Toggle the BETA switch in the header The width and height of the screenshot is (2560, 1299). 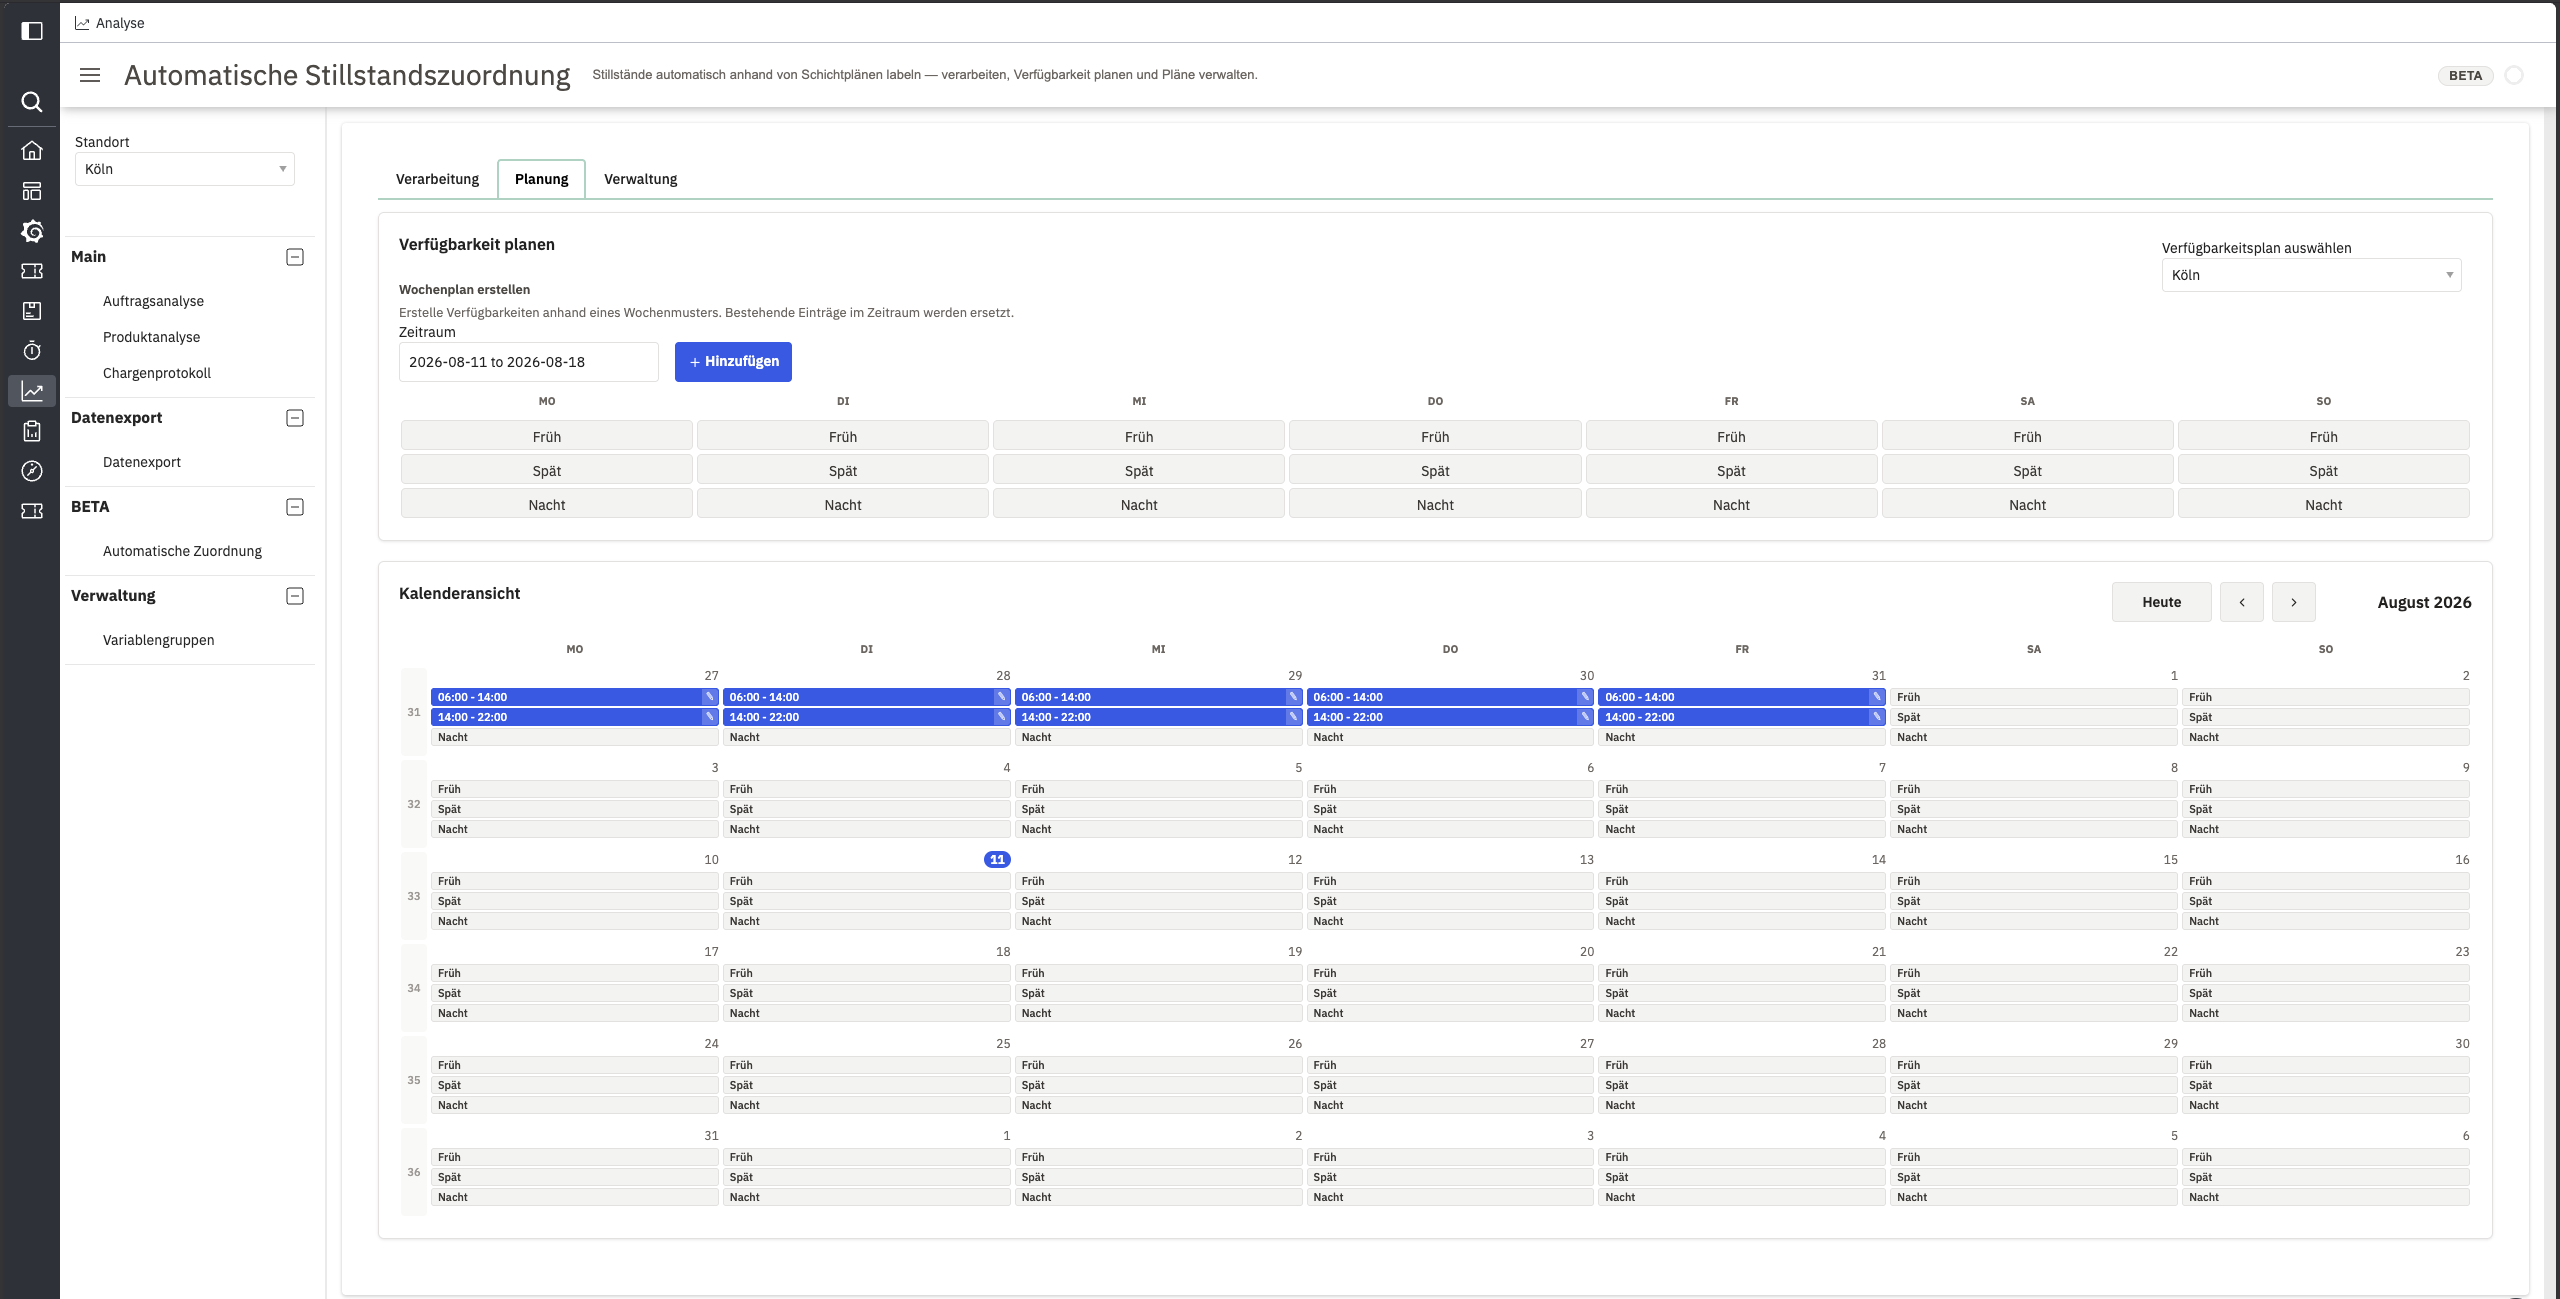[x=2514, y=75]
